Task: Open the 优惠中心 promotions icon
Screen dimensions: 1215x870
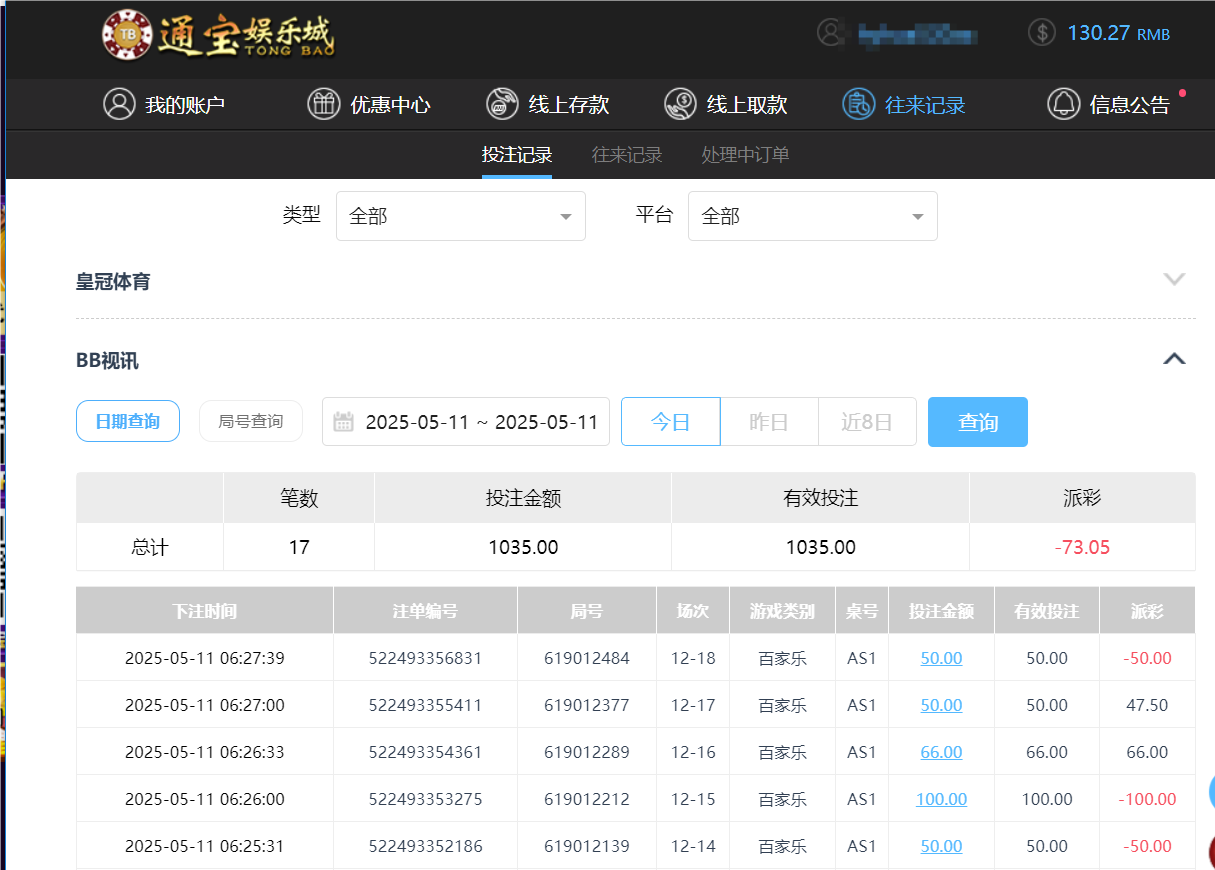Action: click(323, 103)
